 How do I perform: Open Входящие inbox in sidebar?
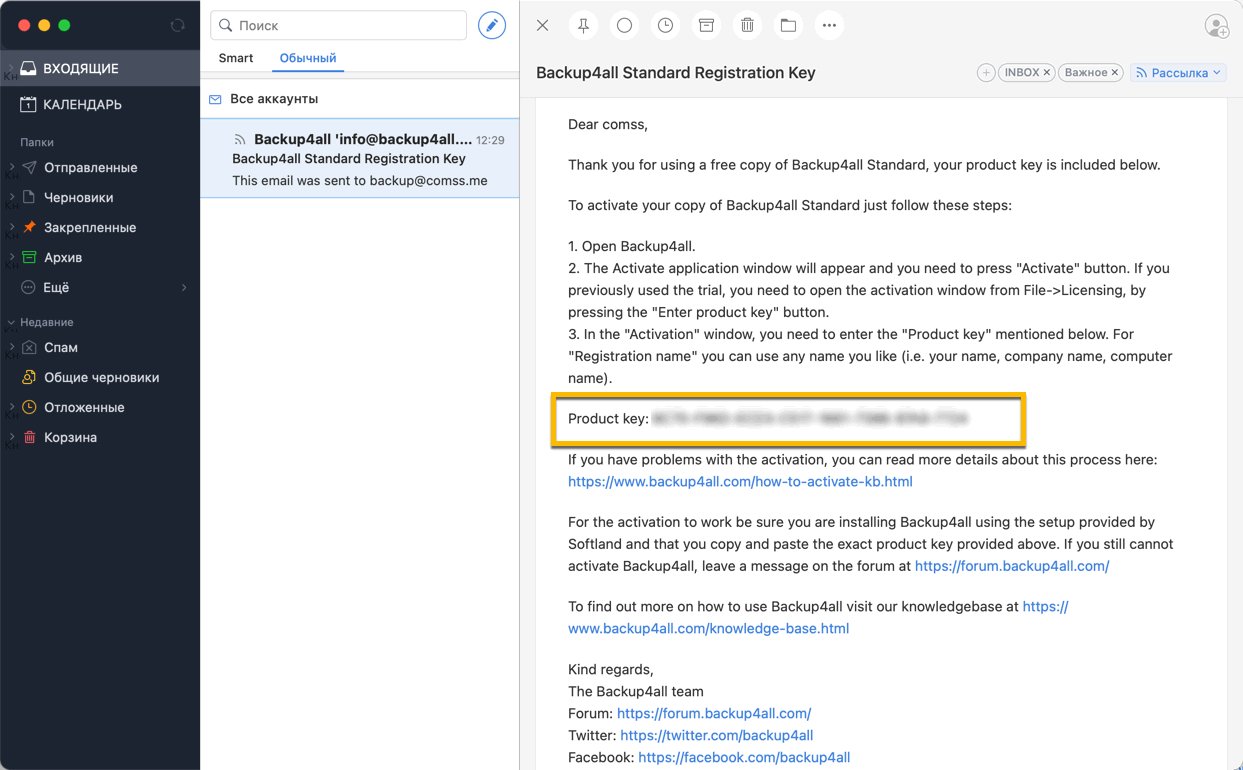pyautogui.click(x=100, y=68)
